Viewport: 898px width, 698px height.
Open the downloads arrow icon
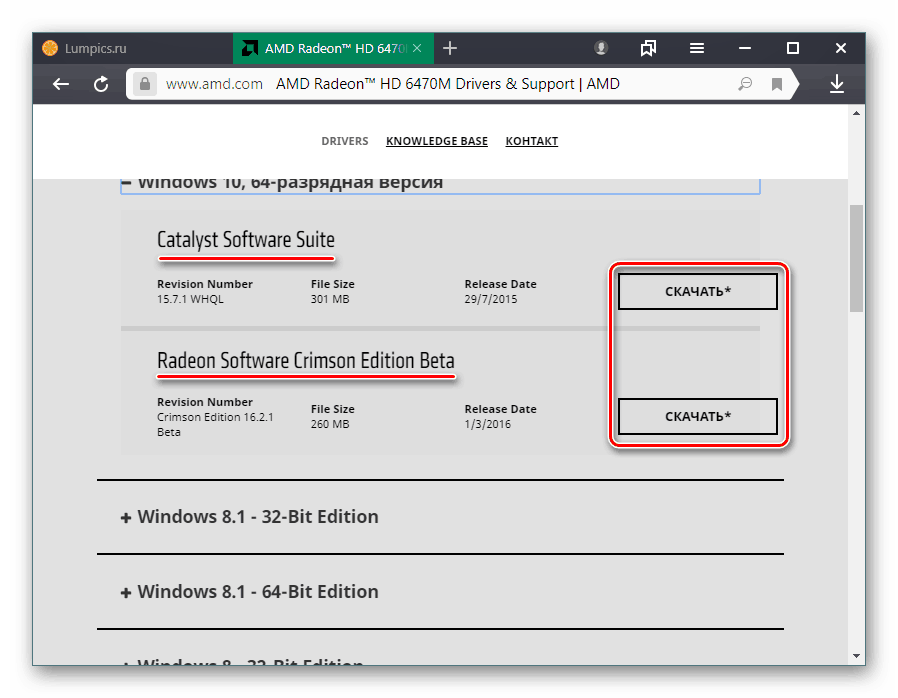[837, 84]
